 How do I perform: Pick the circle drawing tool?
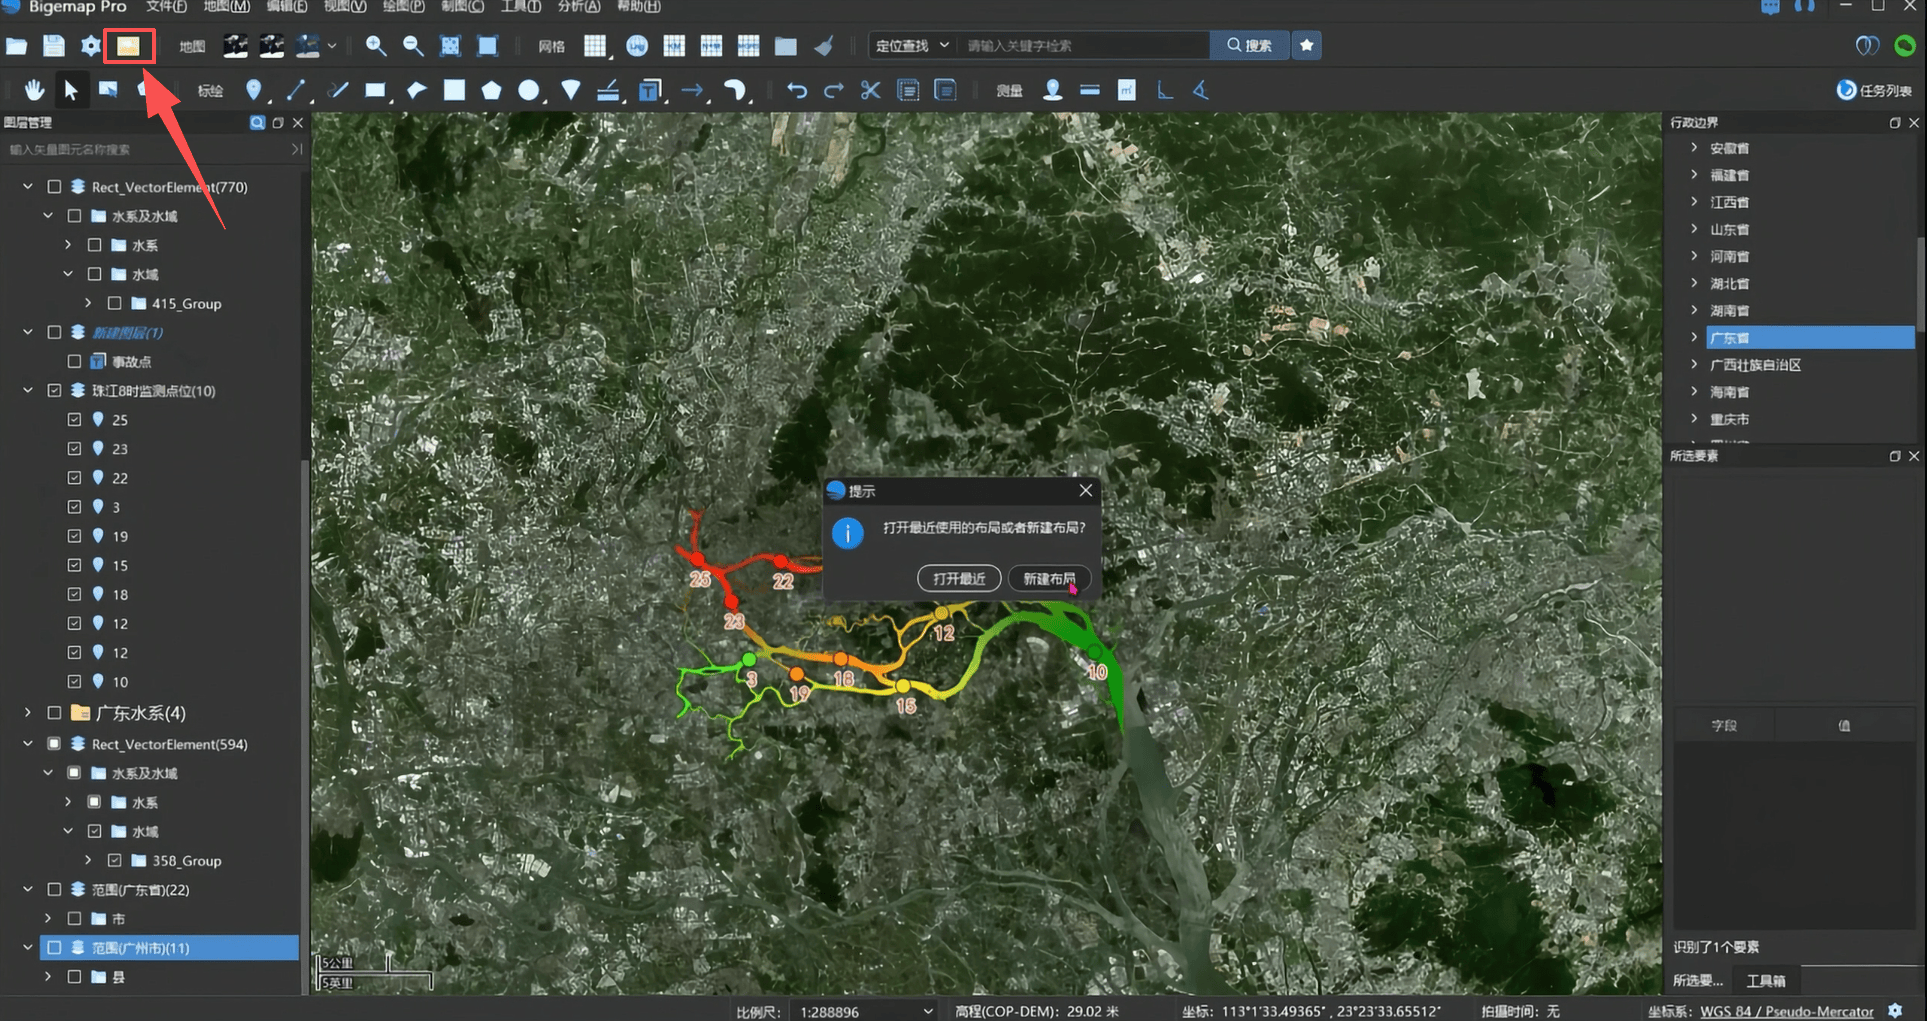[x=528, y=91]
